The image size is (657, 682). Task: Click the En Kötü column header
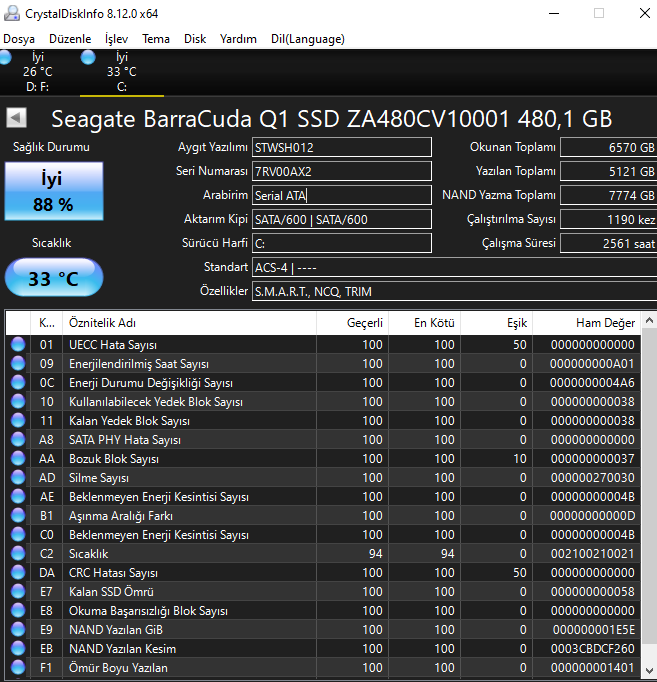(x=424, y=323)
